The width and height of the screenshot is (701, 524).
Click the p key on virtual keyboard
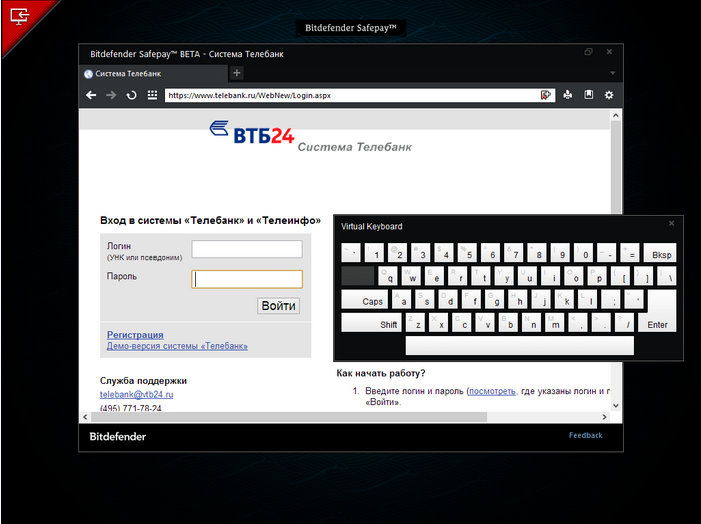click(x=597, y=276)
